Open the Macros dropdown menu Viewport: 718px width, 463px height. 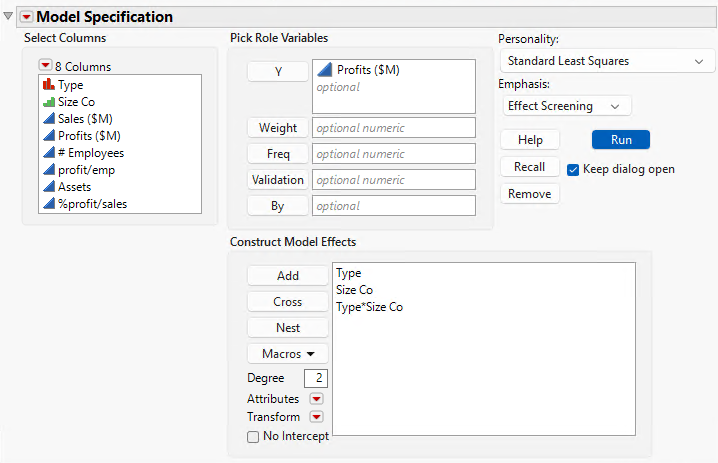(287, 353)
